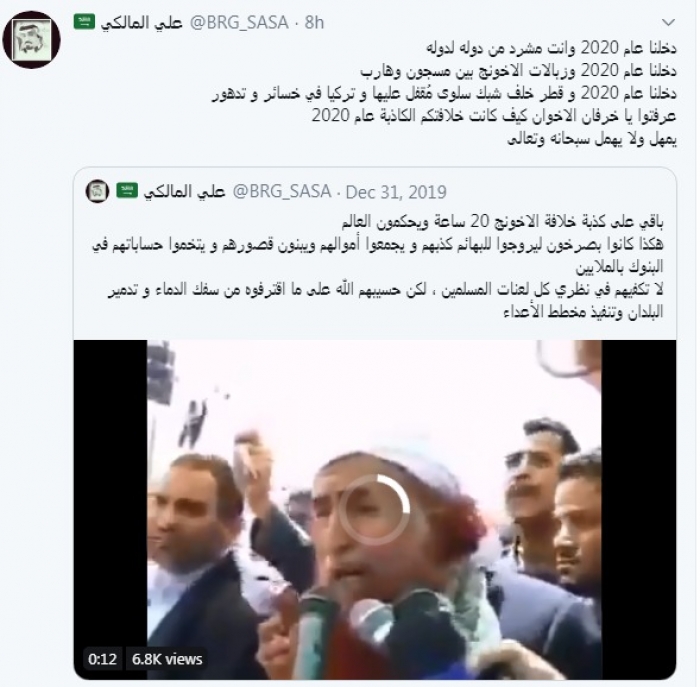Click the tweet's last line "يمهل ولا يهمل سبحانه وتعالى"
The width and height of the screenshot is (700, 687).
(x=592, y=140)
